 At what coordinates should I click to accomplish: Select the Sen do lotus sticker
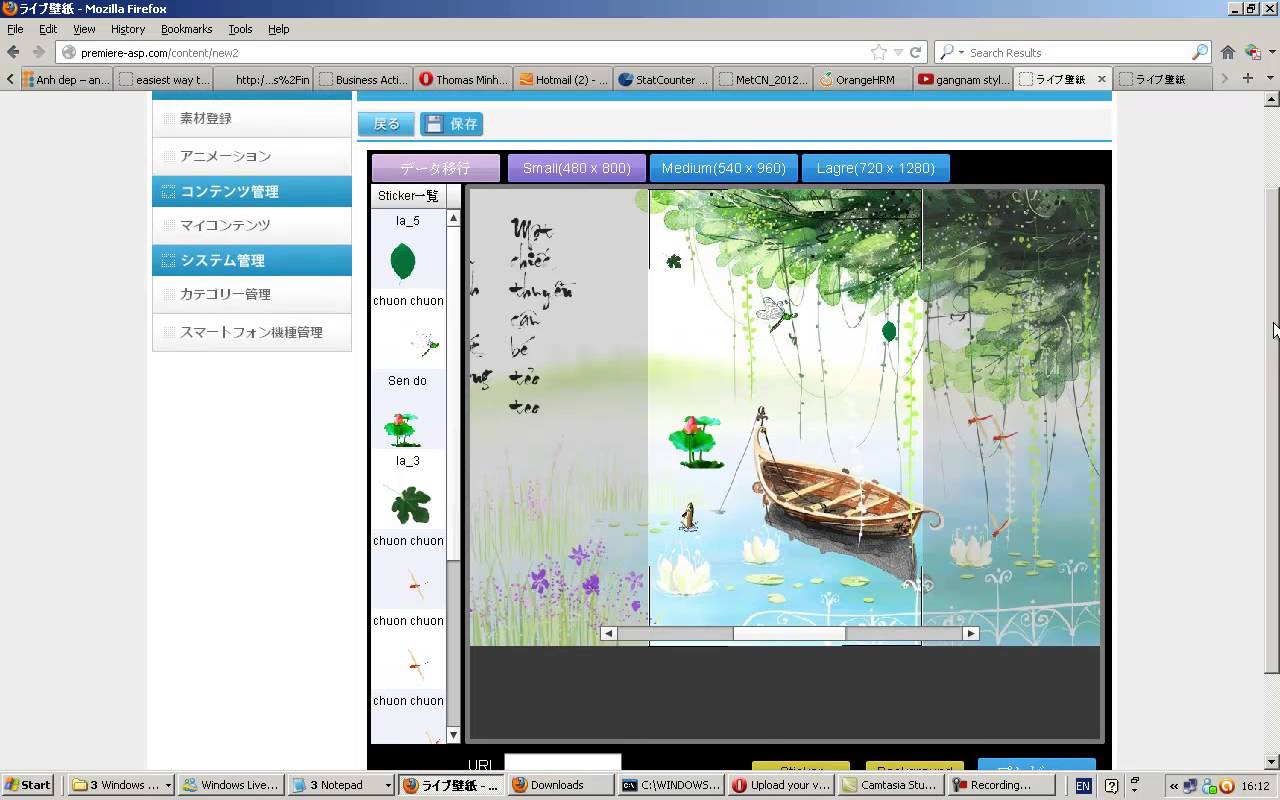pyautogui.click(x=401, y=427)
